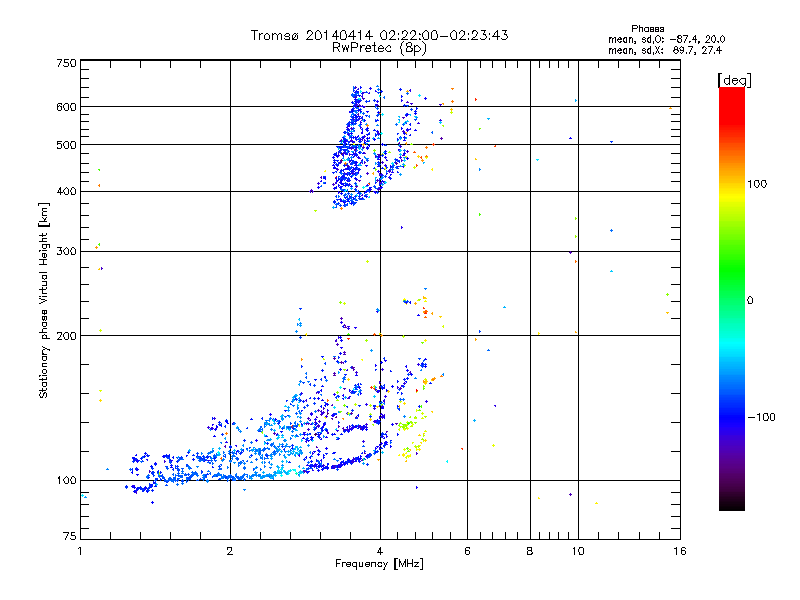This screenshot has height=600, width=800.
Task: Click the 'mean, sd,O: -87.4, 20.0' line
Action: pyautogui.click(x=667, y=39)
